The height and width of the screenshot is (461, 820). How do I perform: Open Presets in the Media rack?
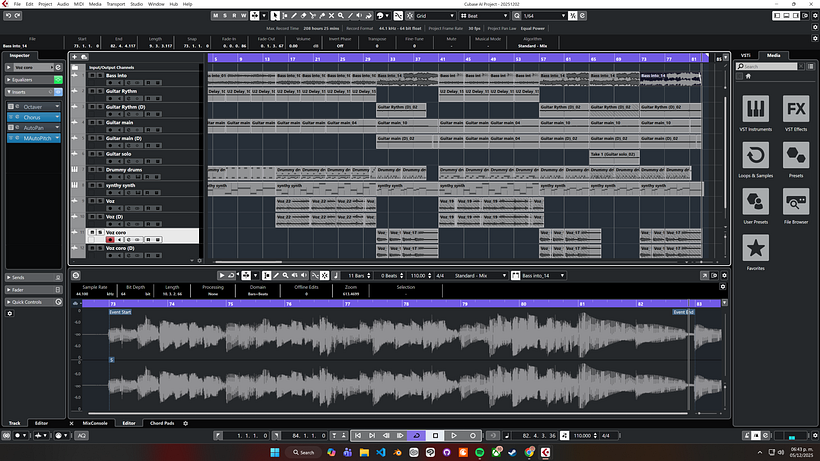(x=796, y=160)
